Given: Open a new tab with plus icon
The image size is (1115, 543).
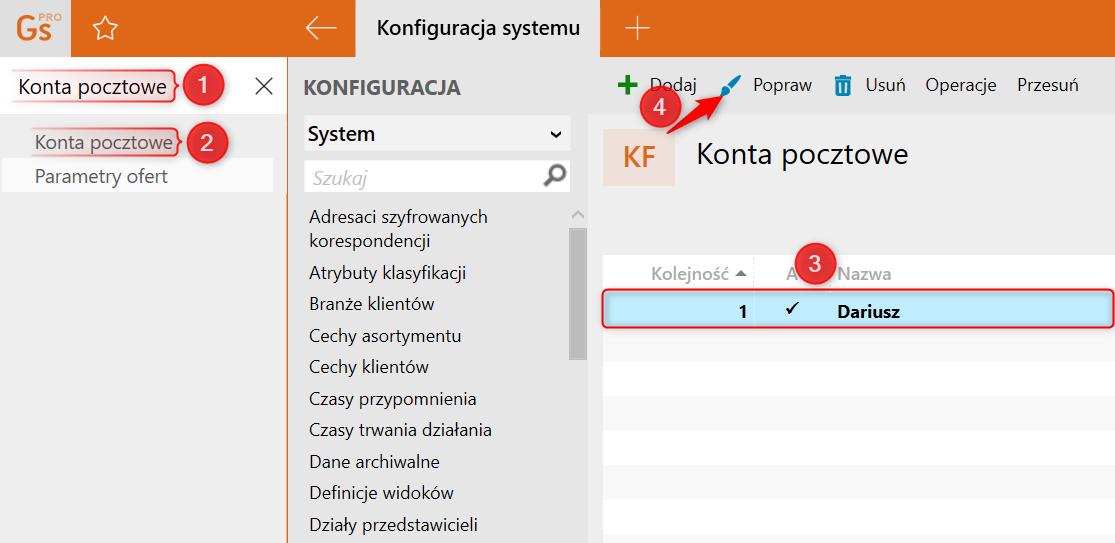Looking at the screenshot, I should pos(637,28).
